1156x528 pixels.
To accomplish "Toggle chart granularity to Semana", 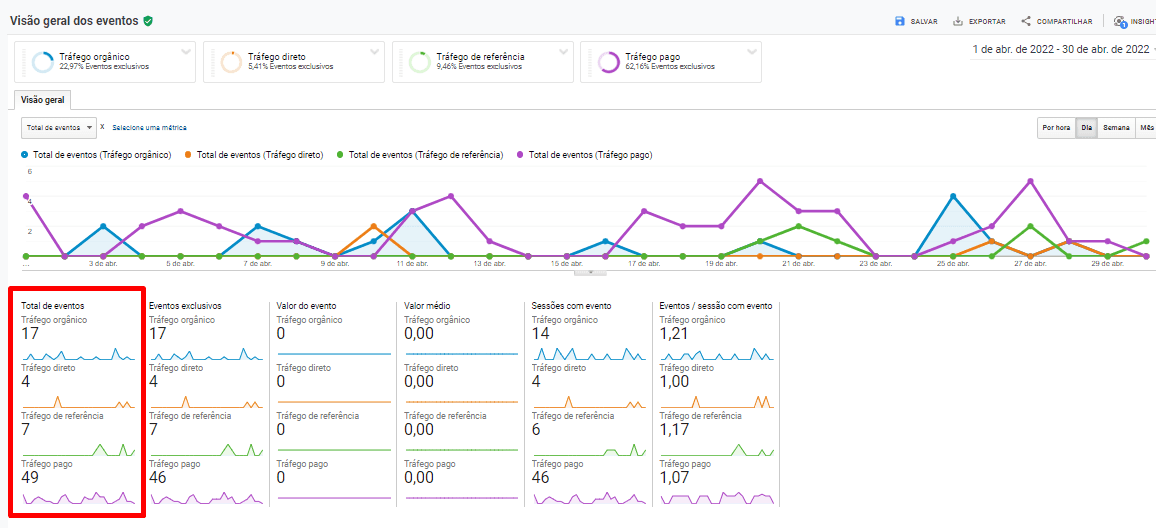I will pos(1116,128).
